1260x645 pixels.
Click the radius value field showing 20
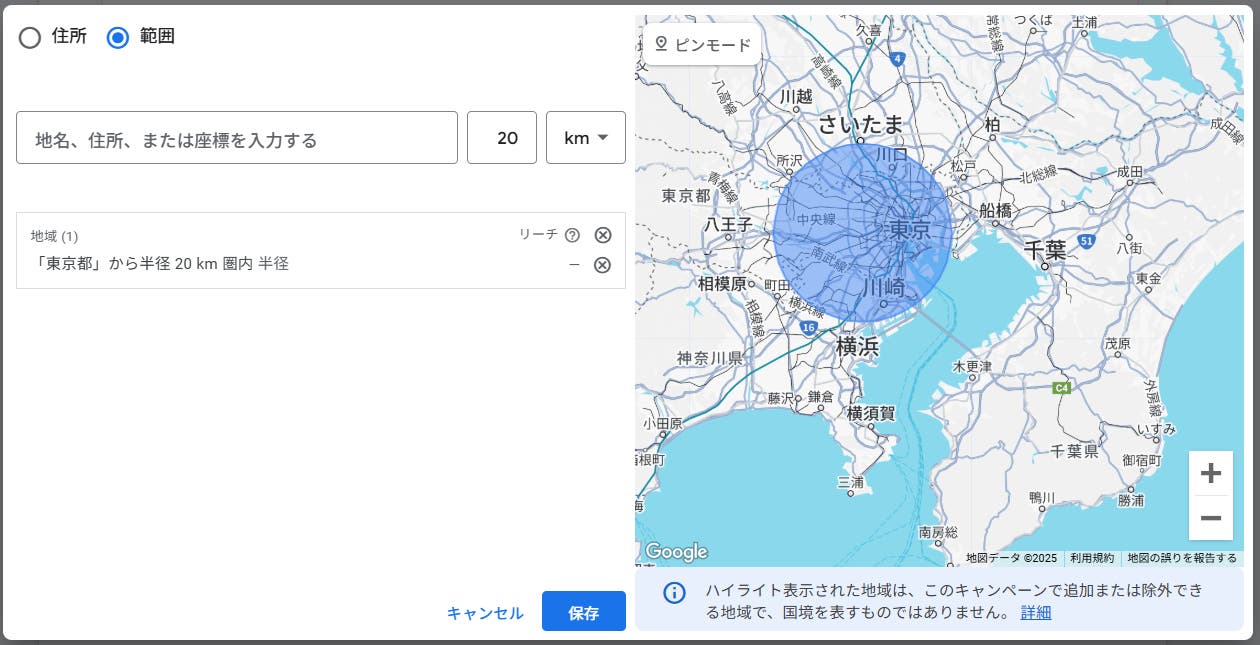[507, 138]
